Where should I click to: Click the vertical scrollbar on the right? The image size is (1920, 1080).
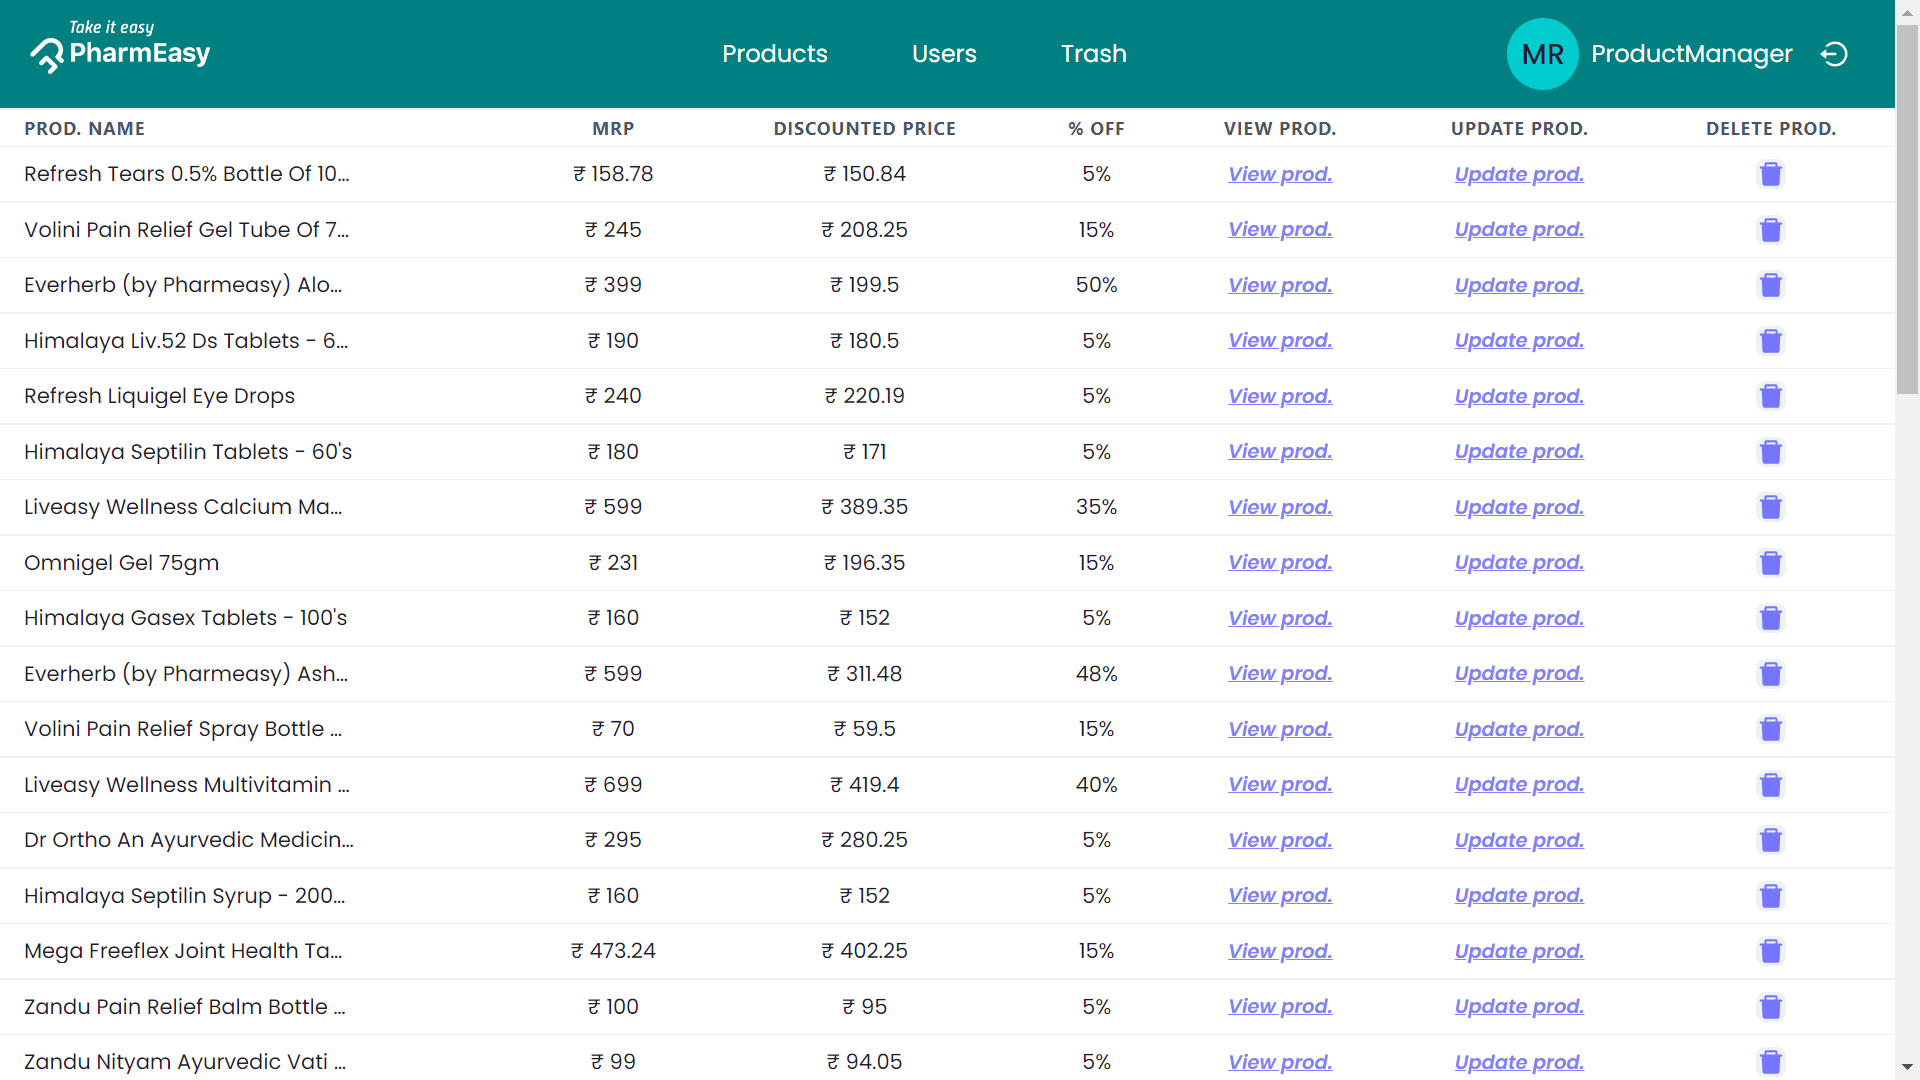pyautogui.click(x=1906, y=200)
